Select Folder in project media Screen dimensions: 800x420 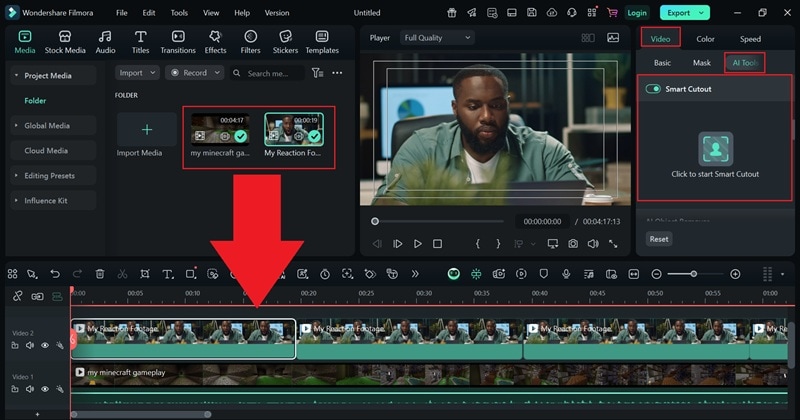coord(35,101)
